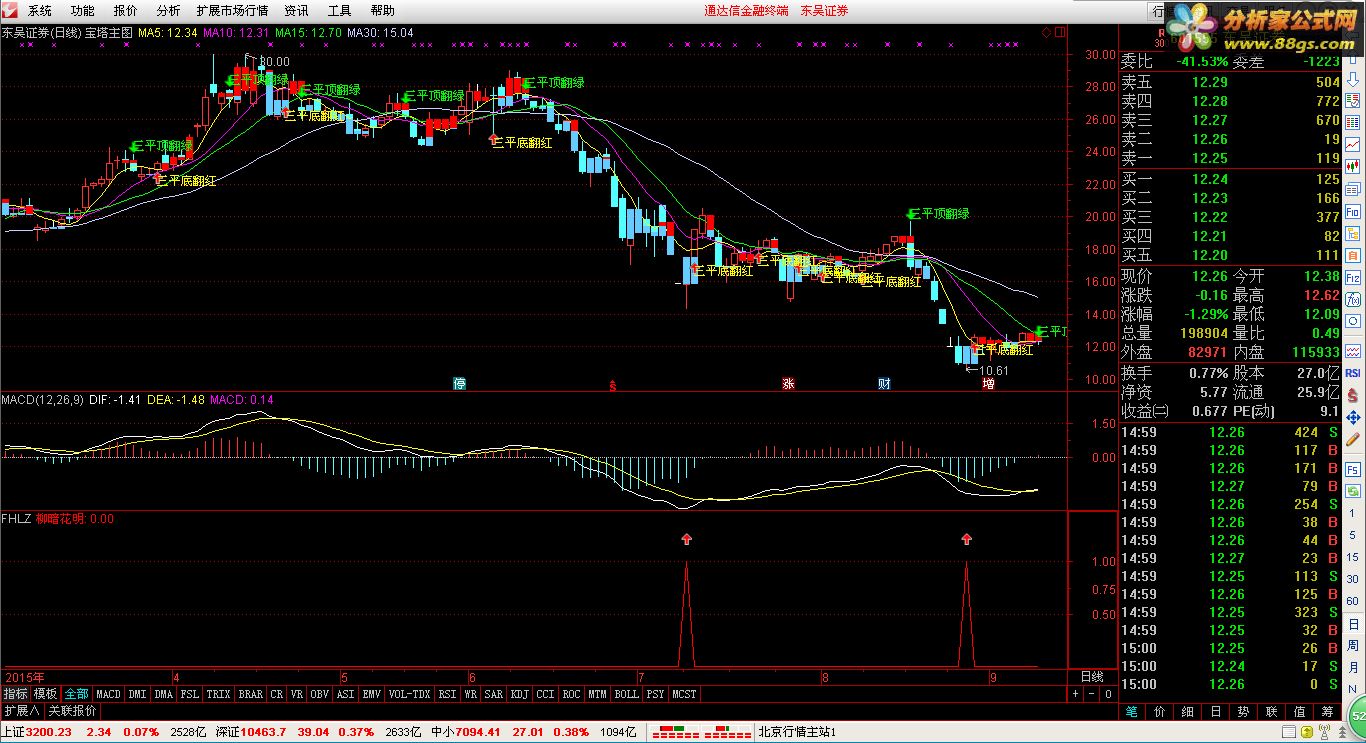Select the KDJ indicator tab
This screenshot has width=1366, height=743.
(x=519, y=694)
